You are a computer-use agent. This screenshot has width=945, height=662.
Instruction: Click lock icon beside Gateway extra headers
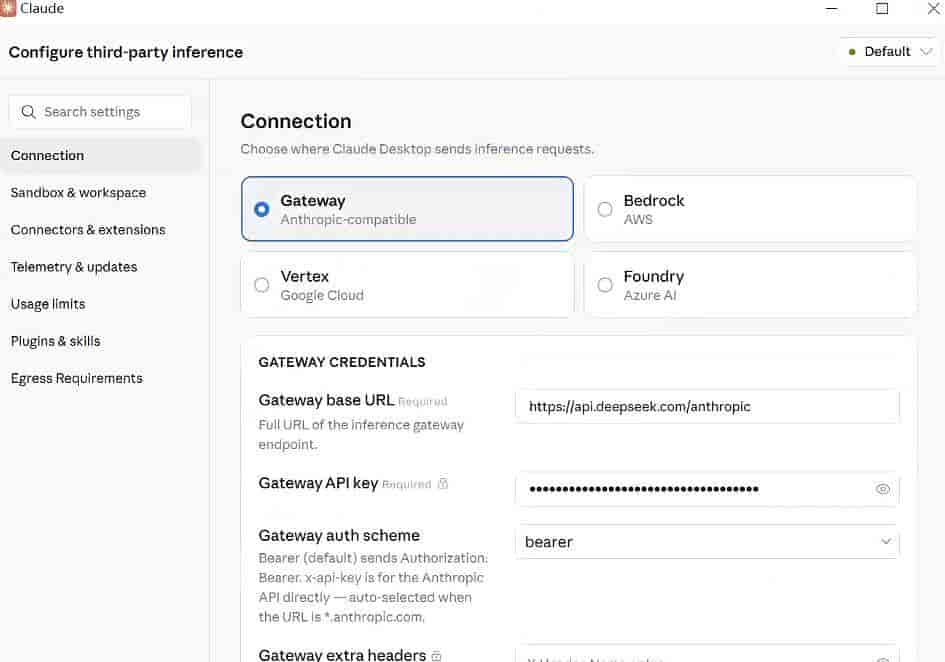[436, 656]
